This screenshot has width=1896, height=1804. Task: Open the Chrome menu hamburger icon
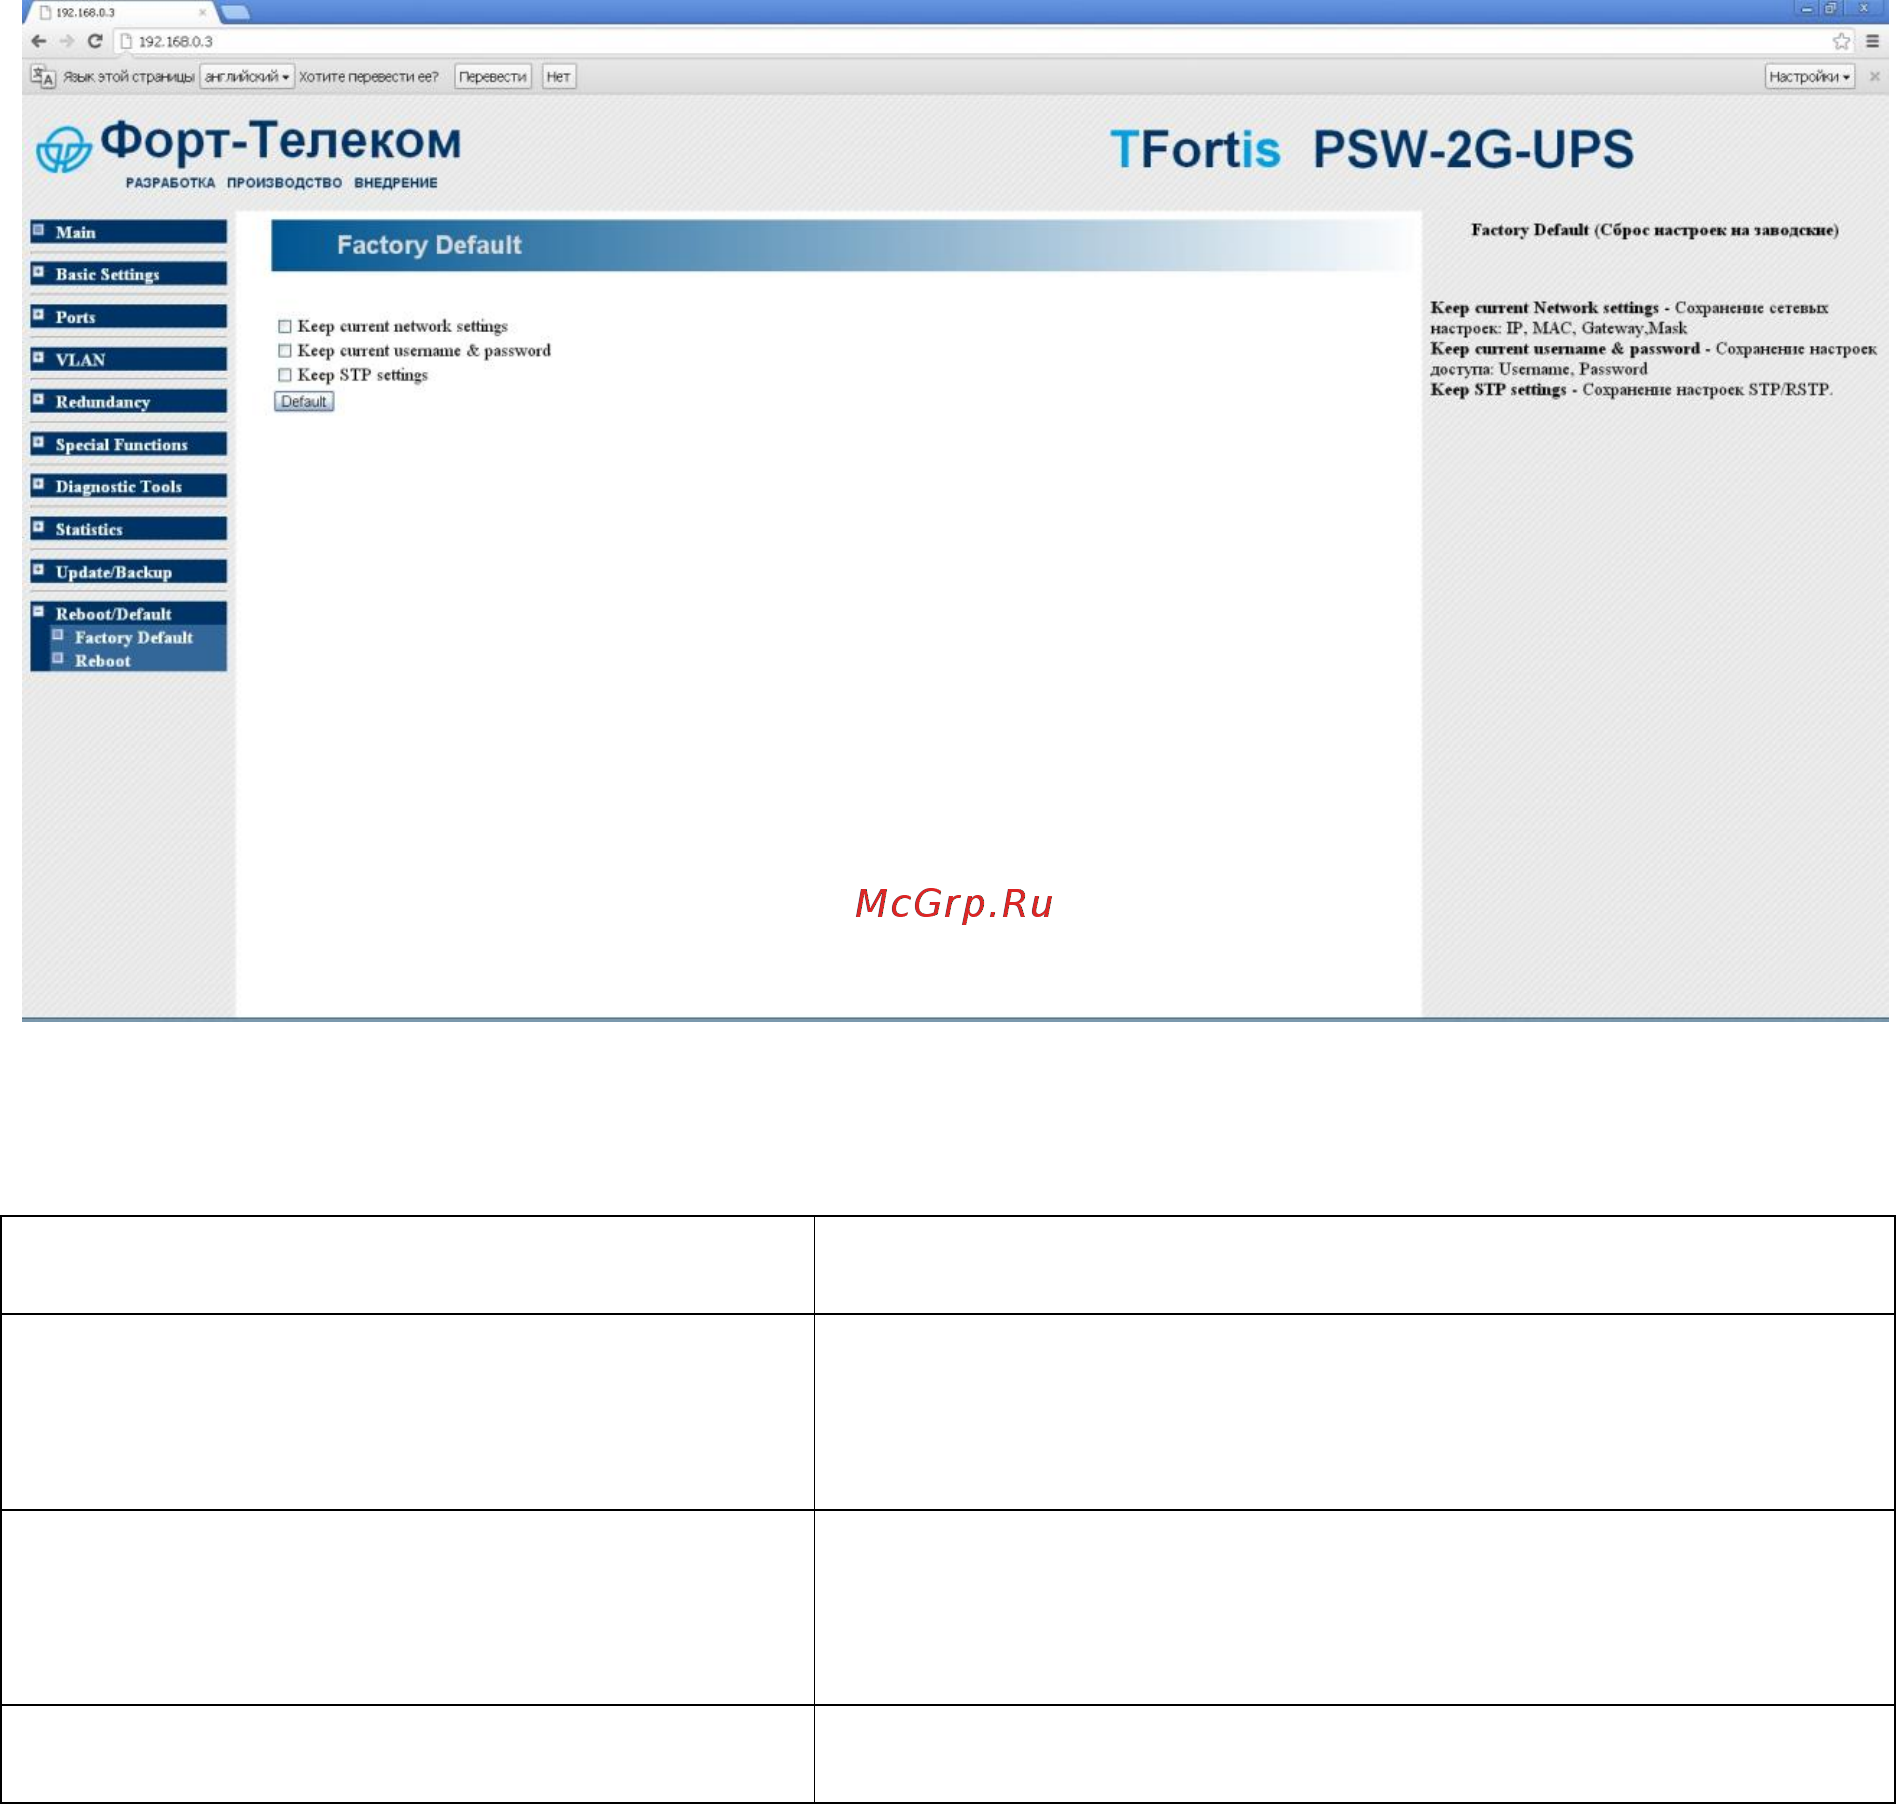1873,41
